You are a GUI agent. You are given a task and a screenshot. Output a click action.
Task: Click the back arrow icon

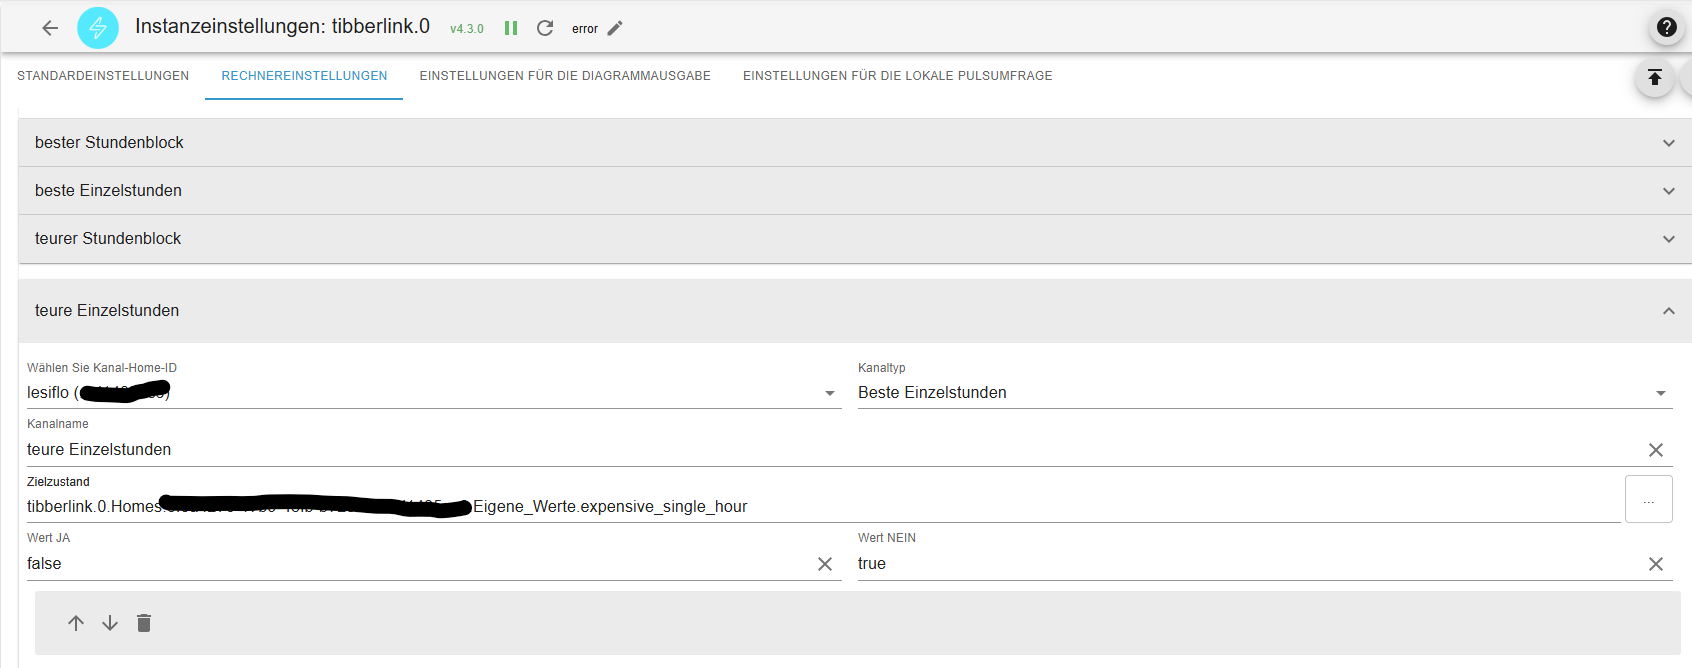pyautogui.click(x=50, y=28)
